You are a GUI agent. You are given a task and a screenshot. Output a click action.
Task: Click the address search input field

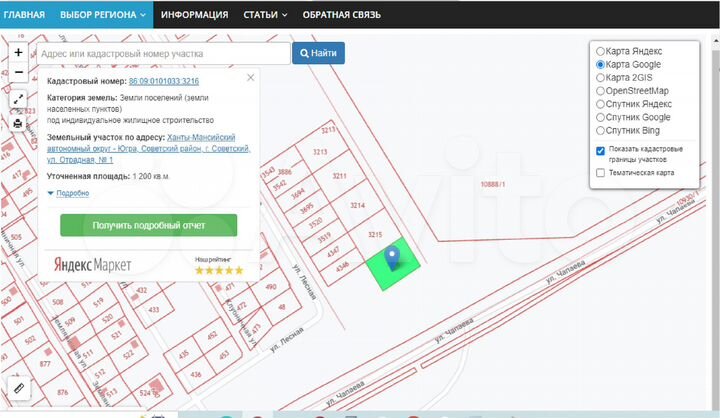(162, 53)
